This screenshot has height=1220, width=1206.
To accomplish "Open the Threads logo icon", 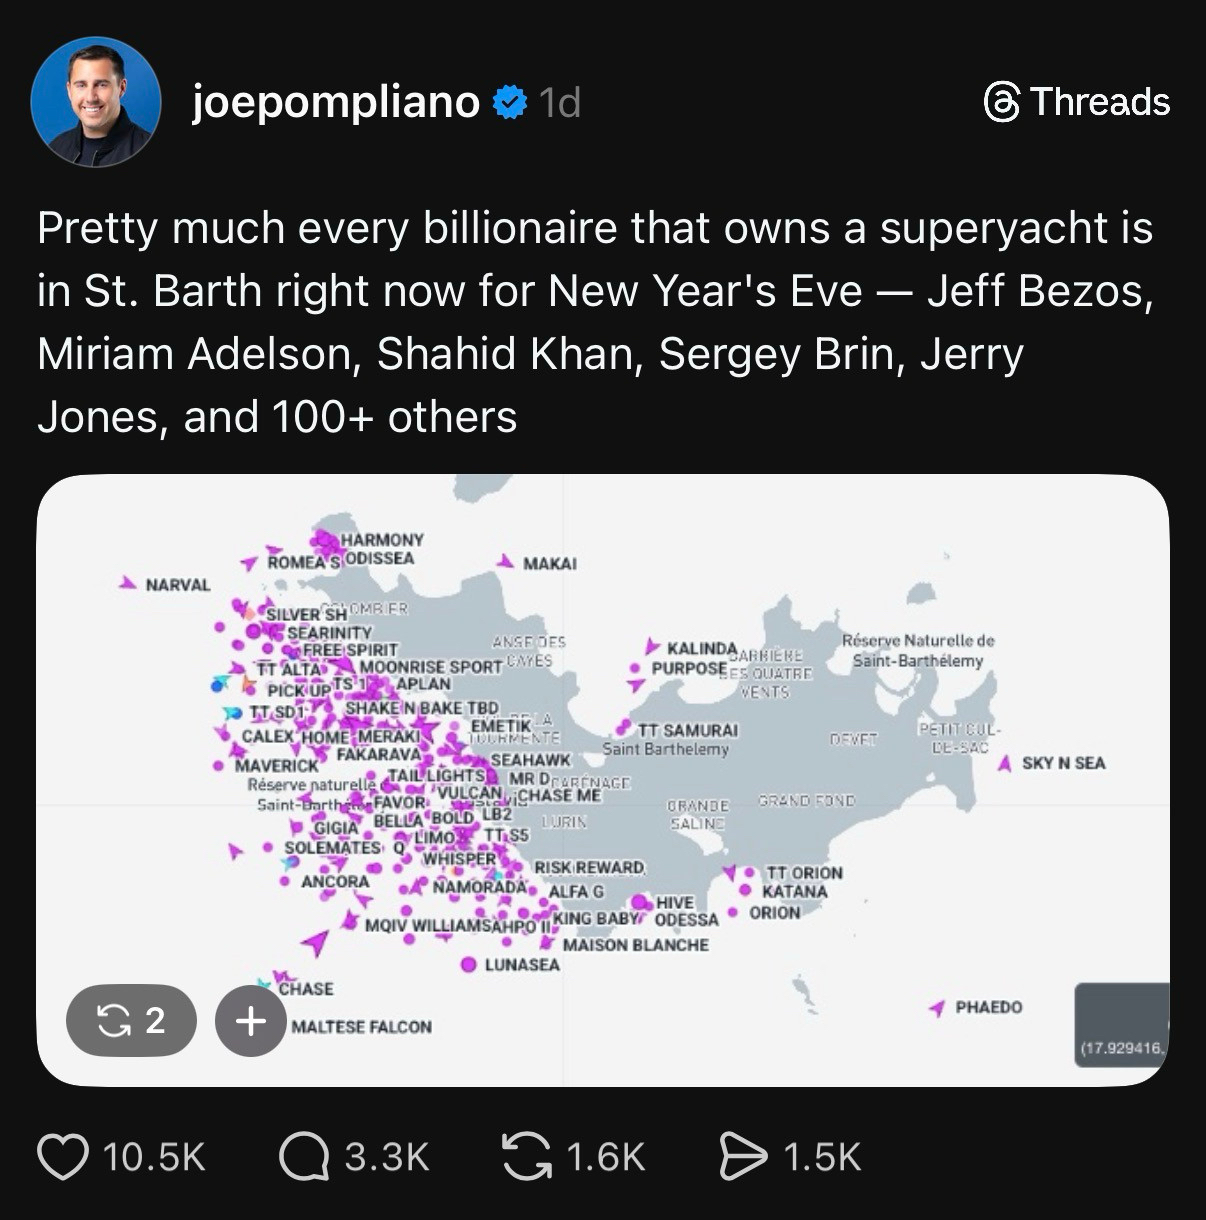I will tap(1002, 102).
